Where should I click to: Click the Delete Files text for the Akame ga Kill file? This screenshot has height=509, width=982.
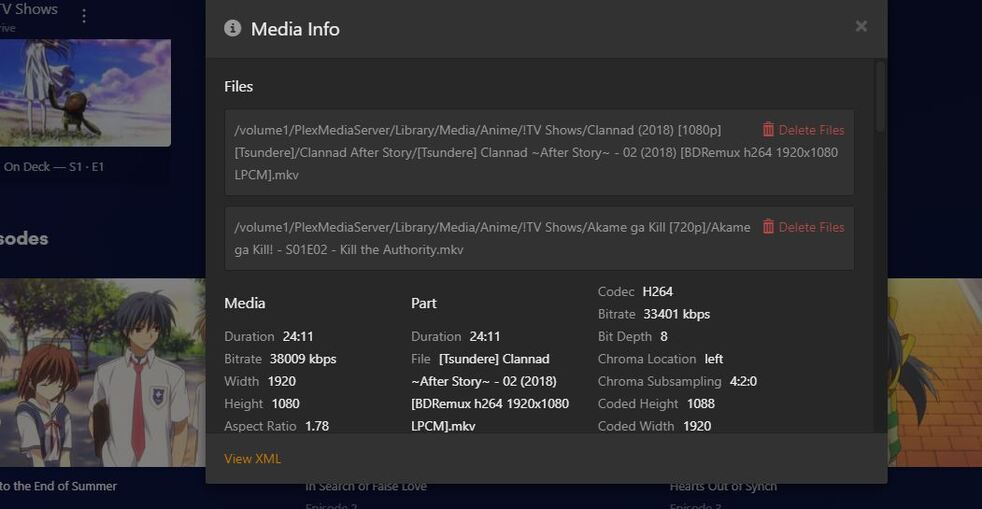tap(811, 227)
